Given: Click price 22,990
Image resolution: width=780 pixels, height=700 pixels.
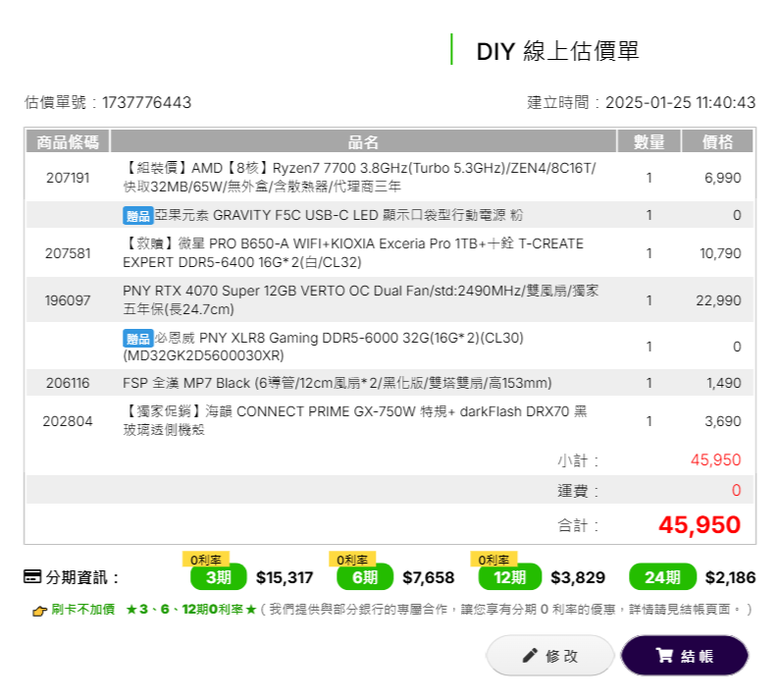Looking at the screenshot, I should click(718, 300).
